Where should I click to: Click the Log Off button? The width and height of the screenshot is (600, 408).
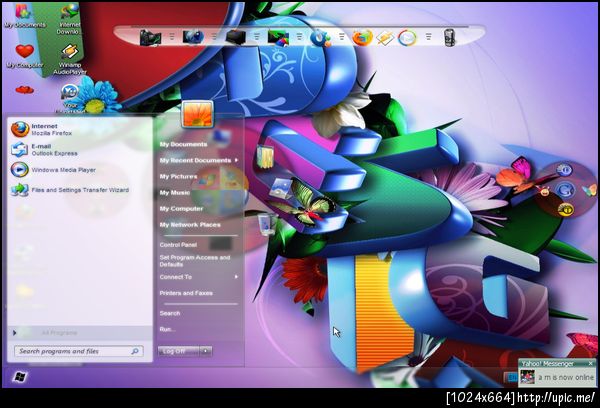click(178, 351)
